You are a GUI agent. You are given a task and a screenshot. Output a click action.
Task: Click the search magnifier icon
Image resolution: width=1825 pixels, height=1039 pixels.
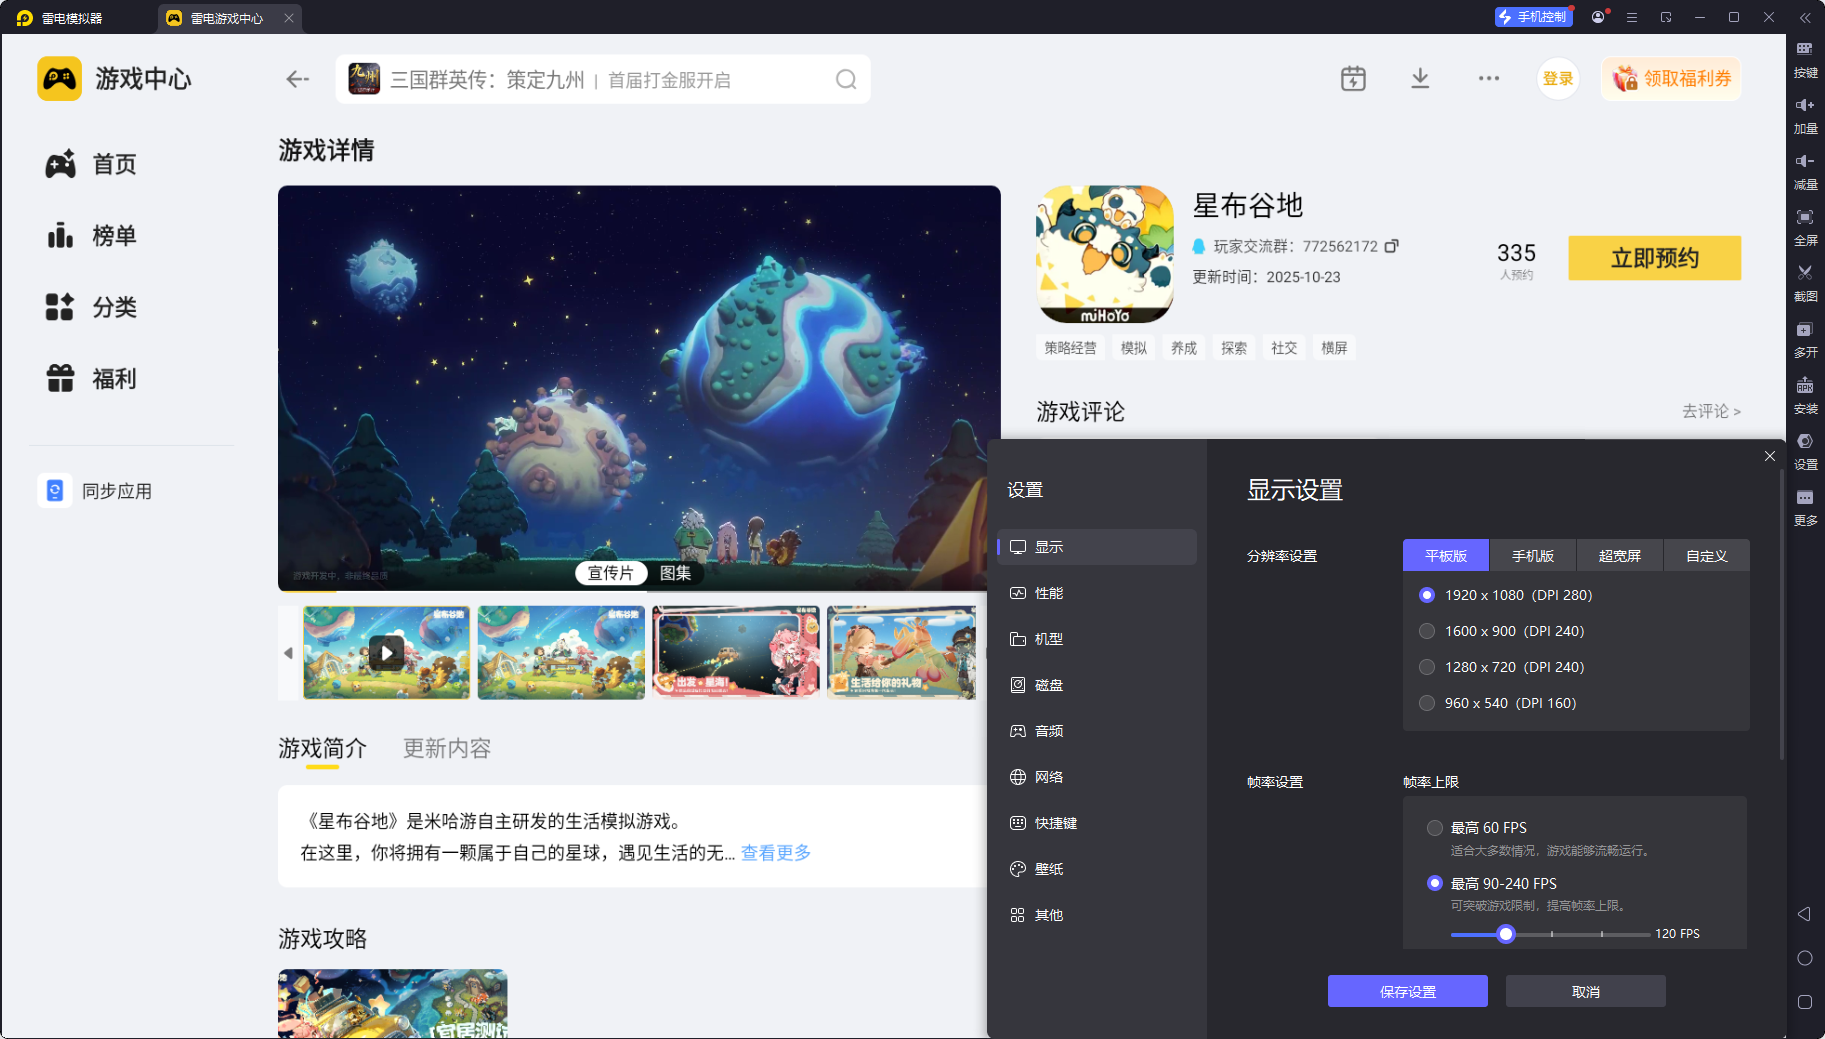coord(846,79)
